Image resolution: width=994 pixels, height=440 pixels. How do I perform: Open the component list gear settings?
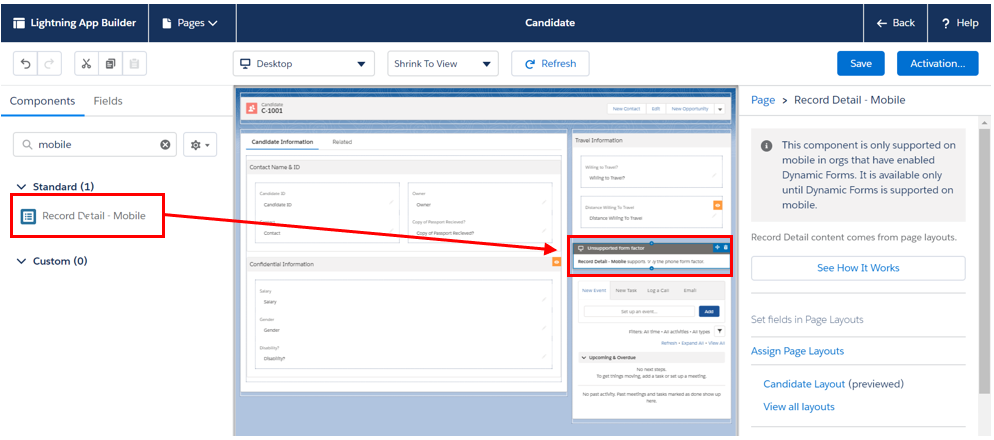click(200, 145)
